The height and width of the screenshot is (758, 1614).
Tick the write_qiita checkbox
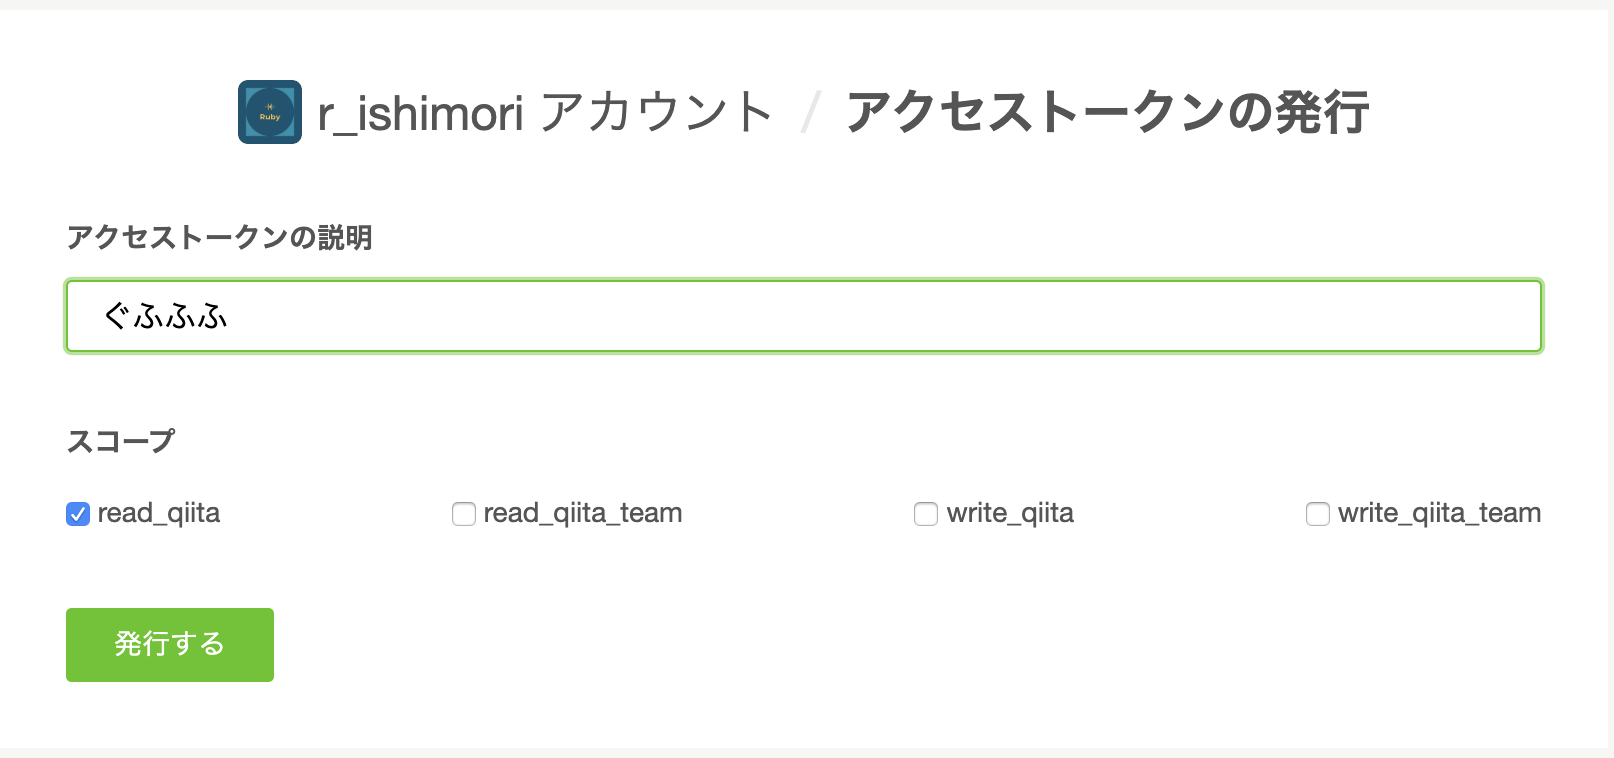(926, 514)
